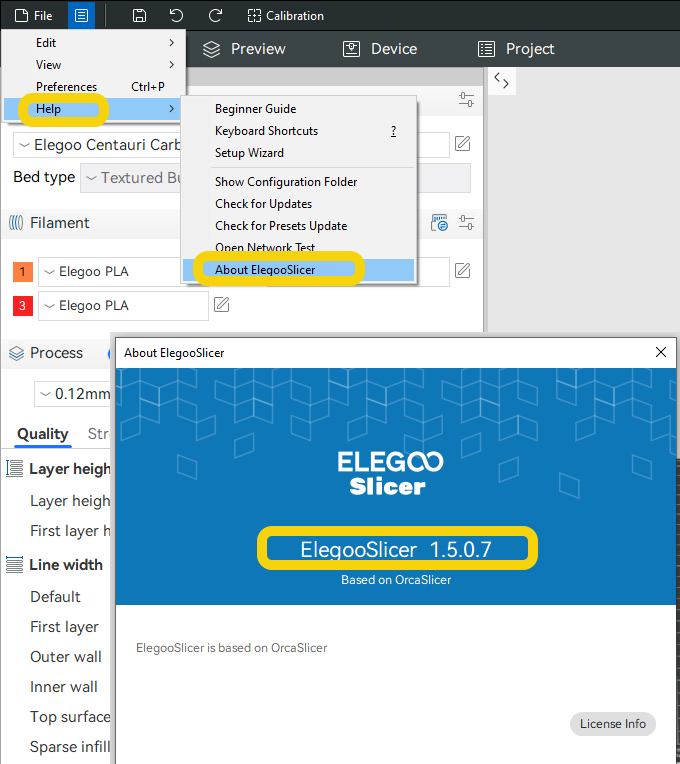Close the About ElegooSlicer dialog
Screen dimensions: 680x764
pos(660,353)
